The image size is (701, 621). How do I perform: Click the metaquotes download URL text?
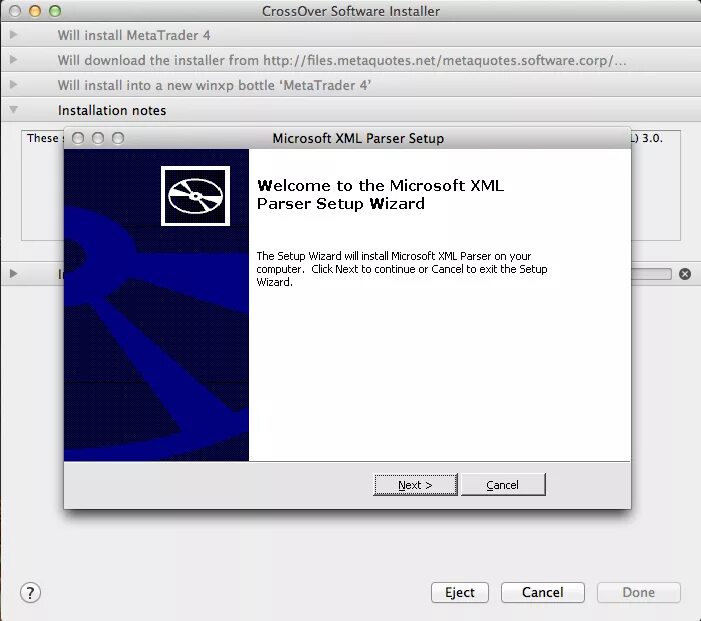[x=444, y=60]
